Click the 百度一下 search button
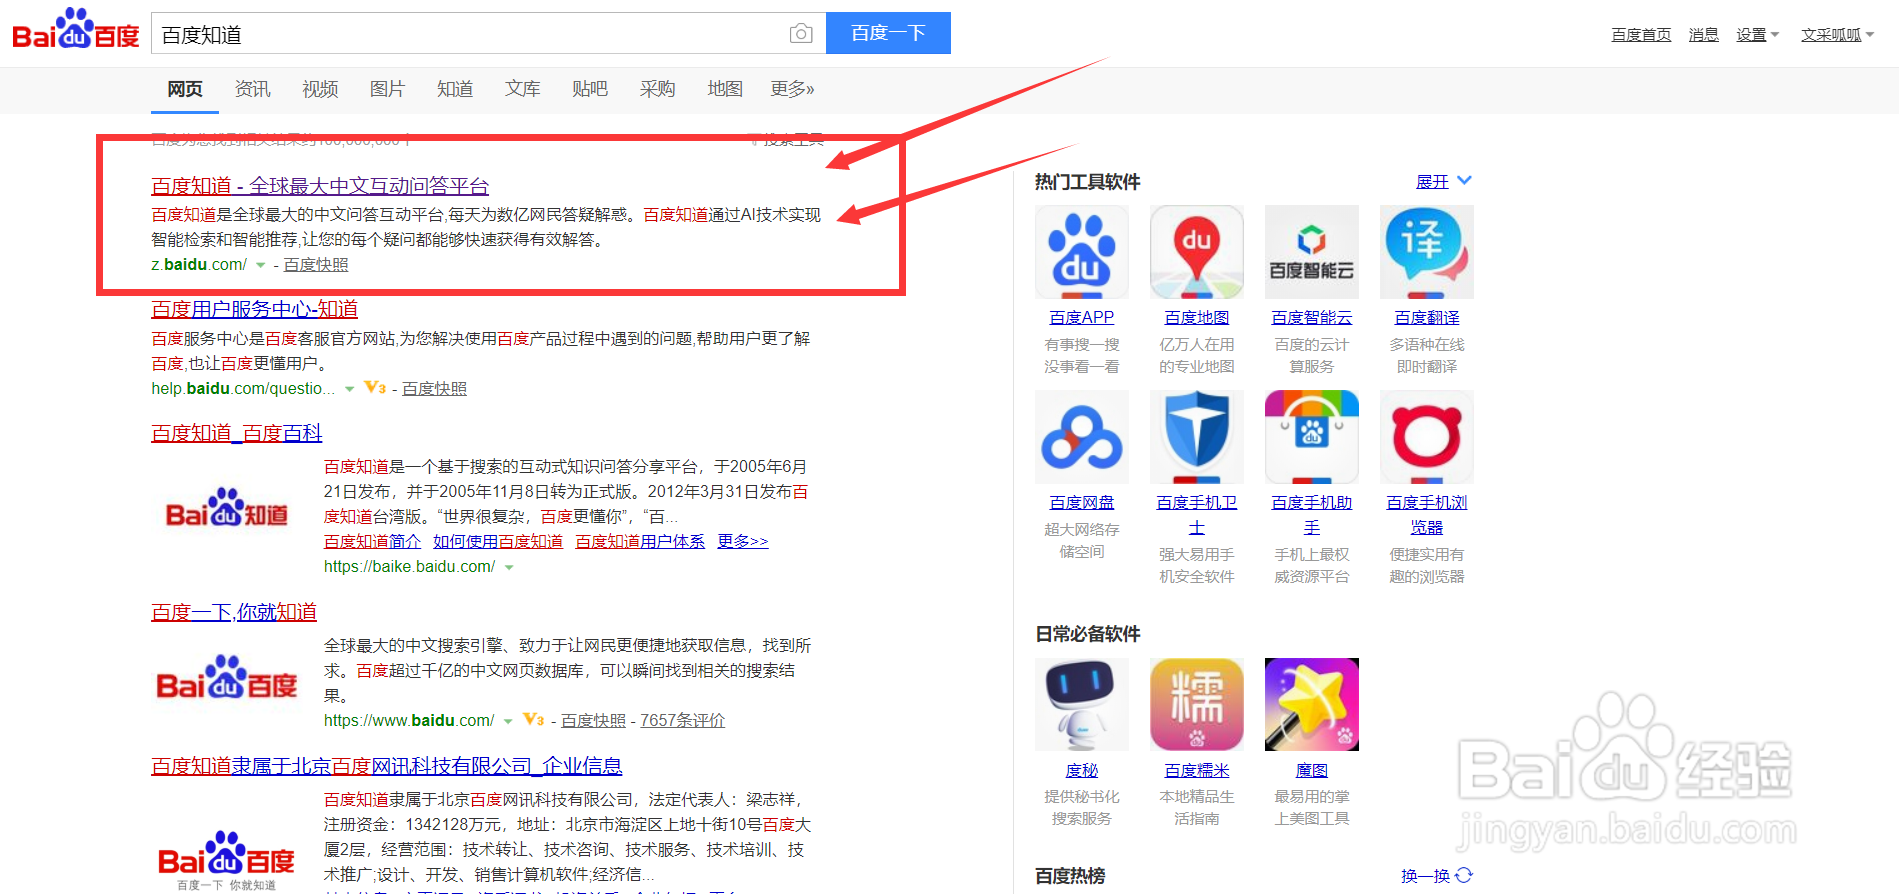The height and width of the screenshot is (894, 1899). (x=888, y=33)
